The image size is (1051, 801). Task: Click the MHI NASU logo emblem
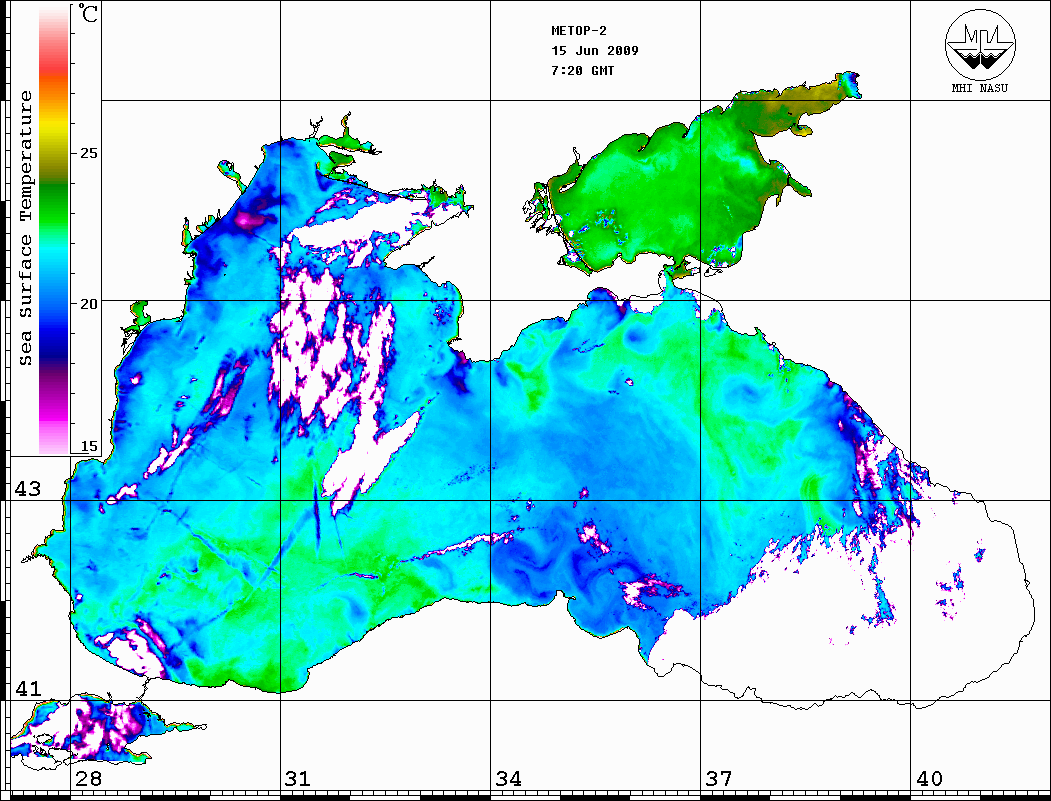pyautogui.click(x=980, y=44)
